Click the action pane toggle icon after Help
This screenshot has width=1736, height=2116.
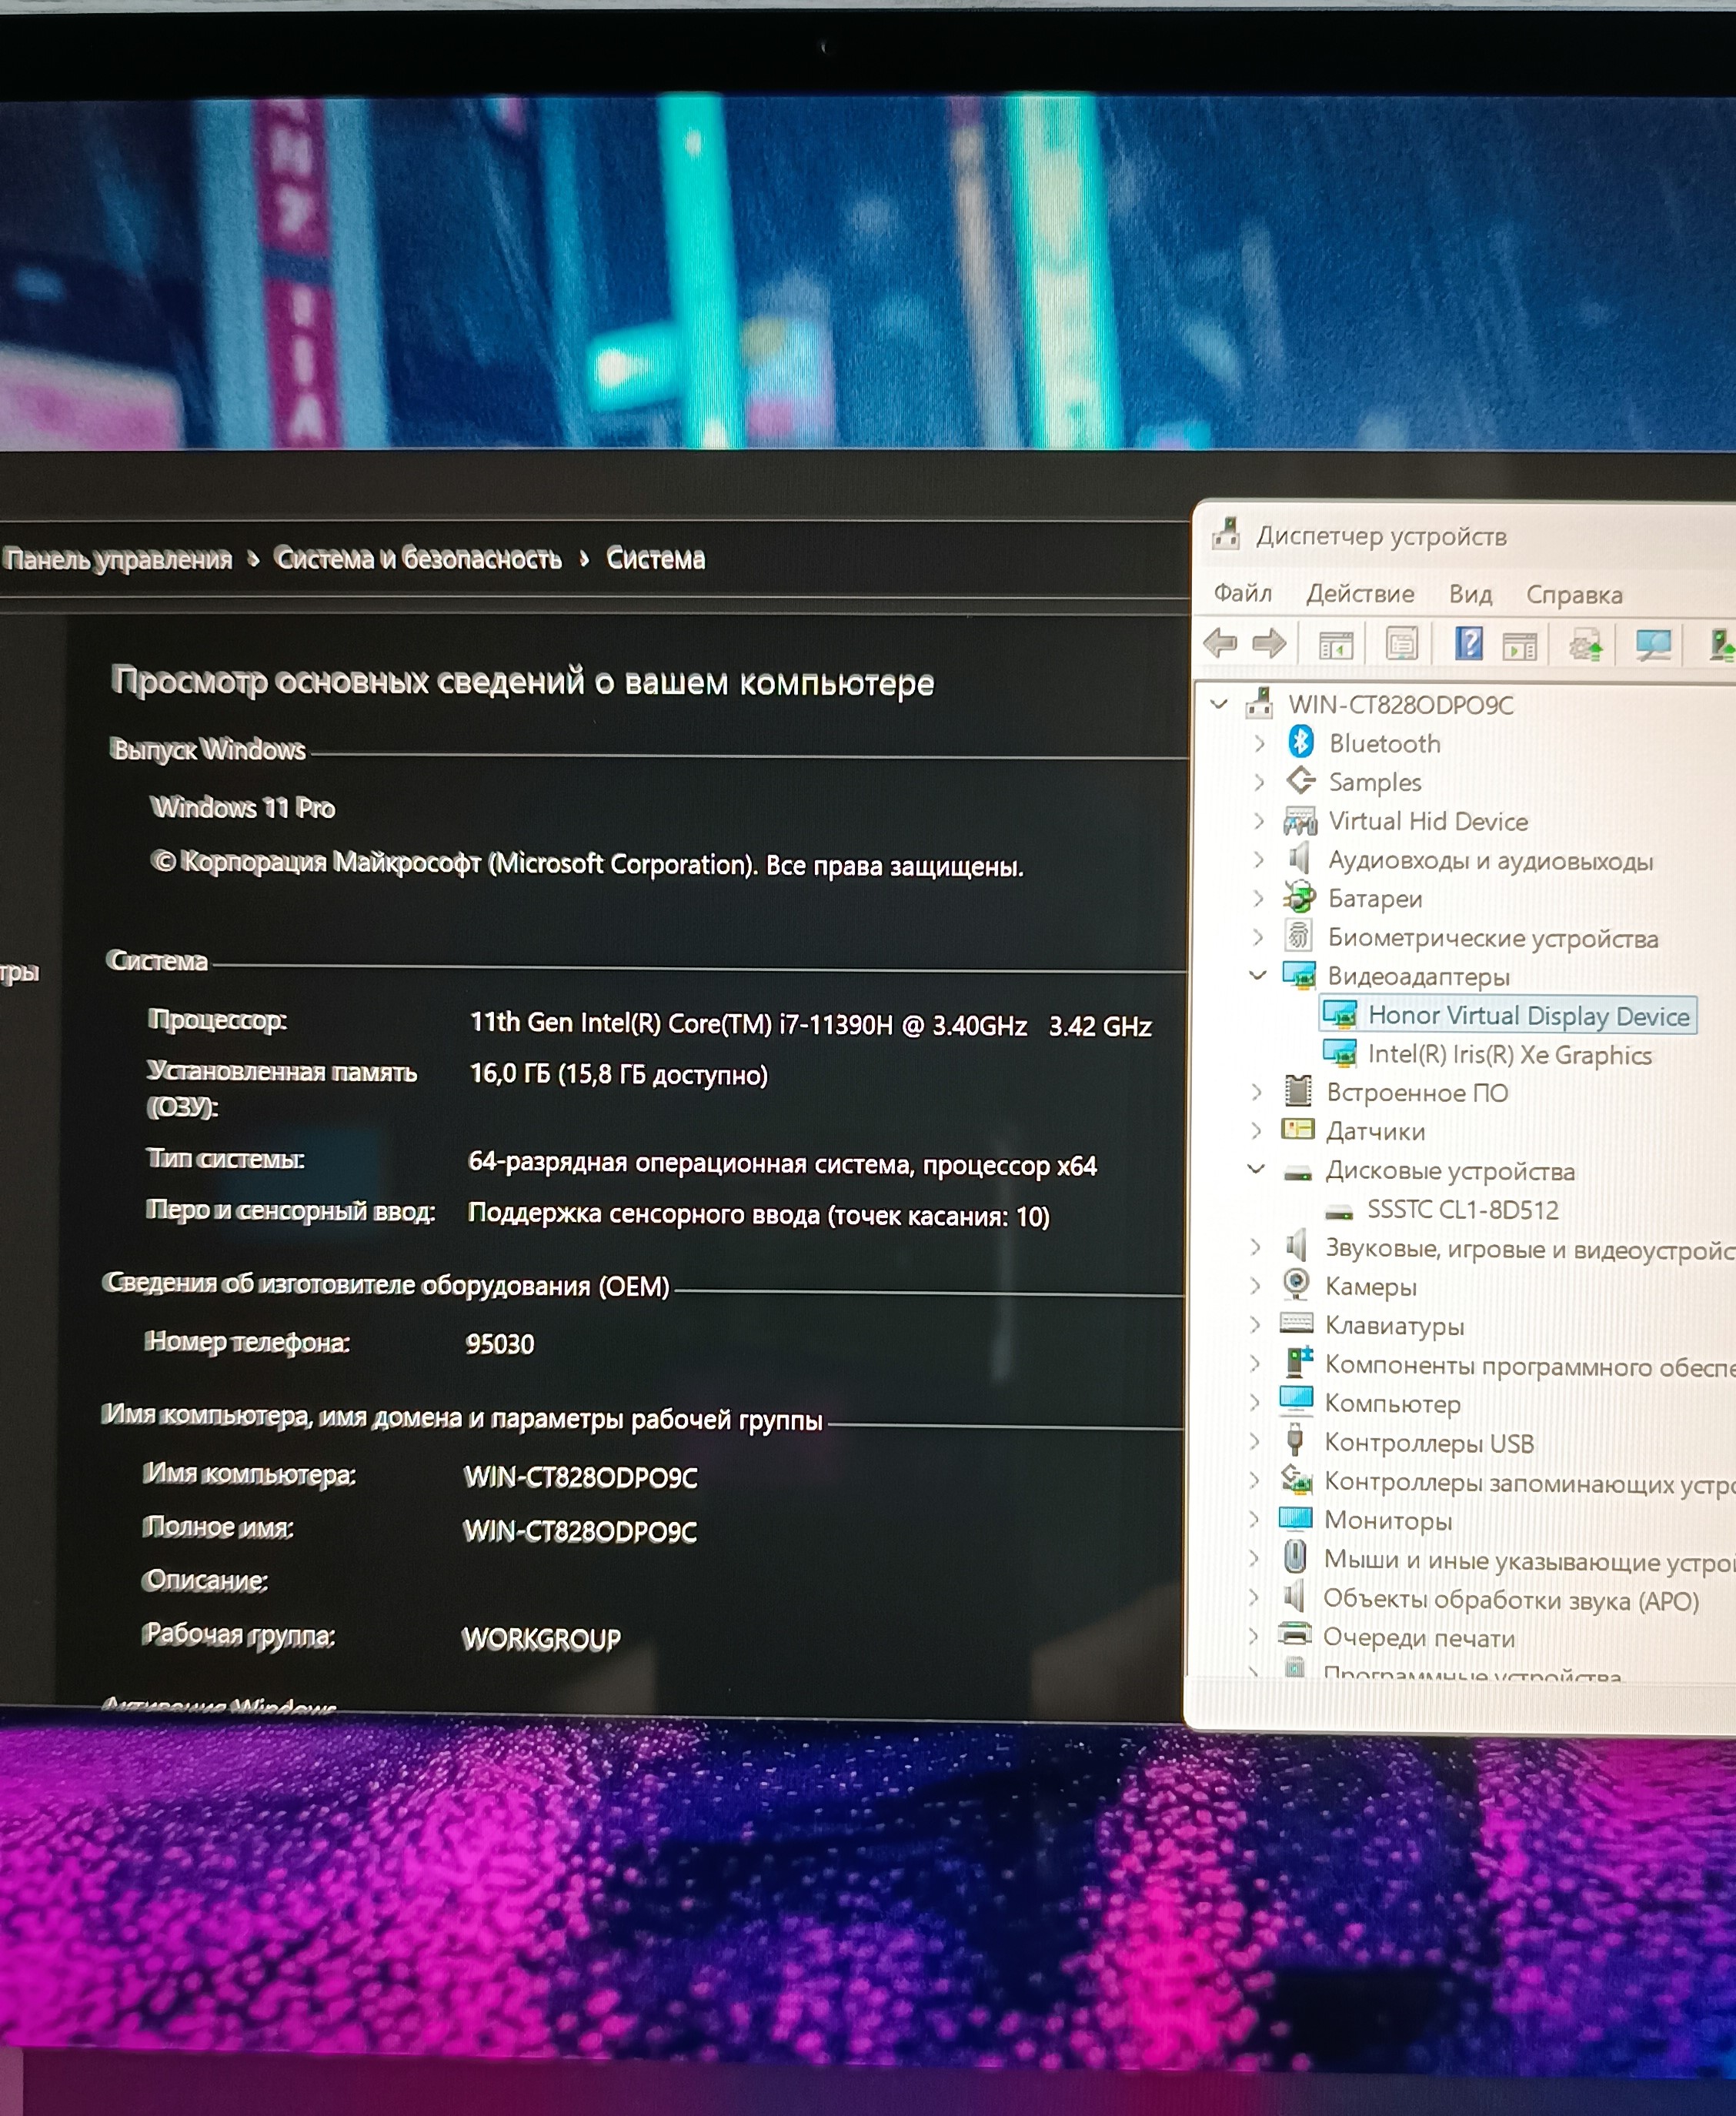click(1519, 646)
